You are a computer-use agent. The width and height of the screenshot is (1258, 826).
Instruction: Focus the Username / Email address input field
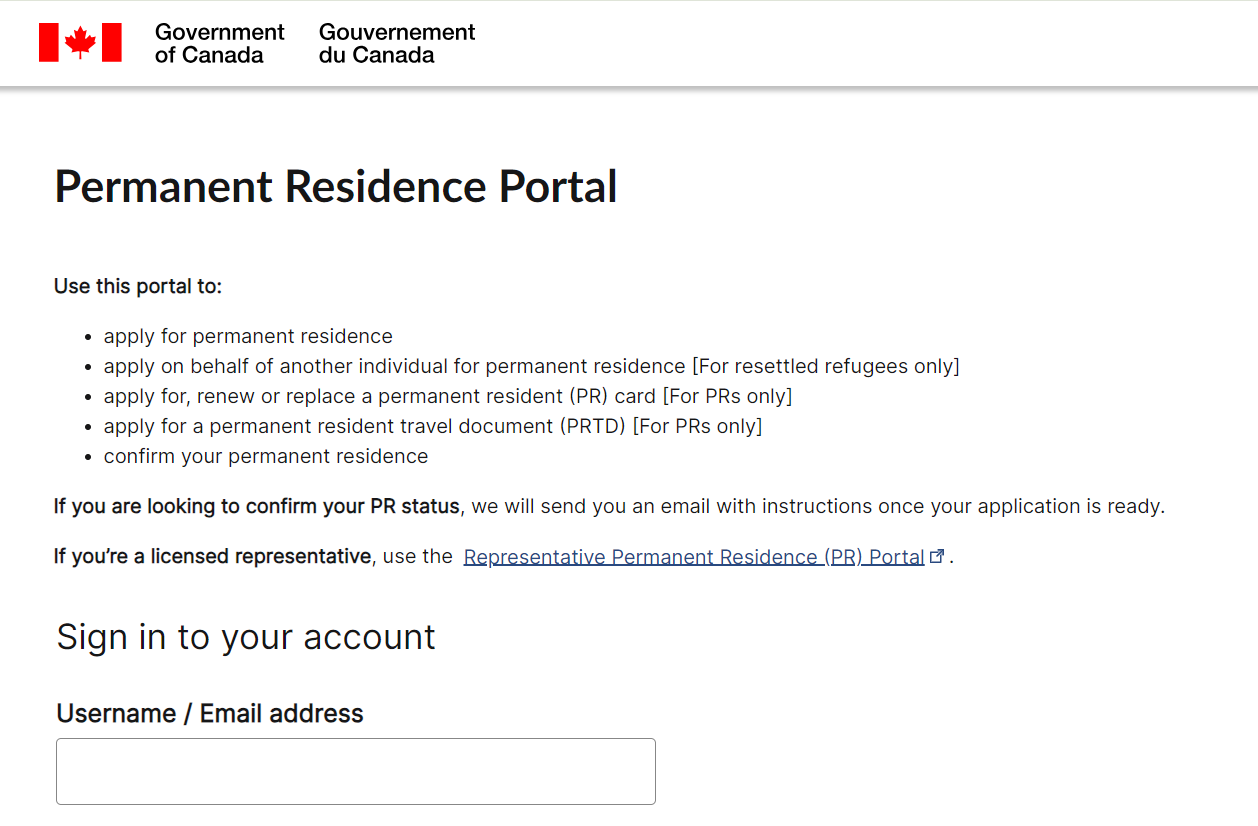[356, 771]
